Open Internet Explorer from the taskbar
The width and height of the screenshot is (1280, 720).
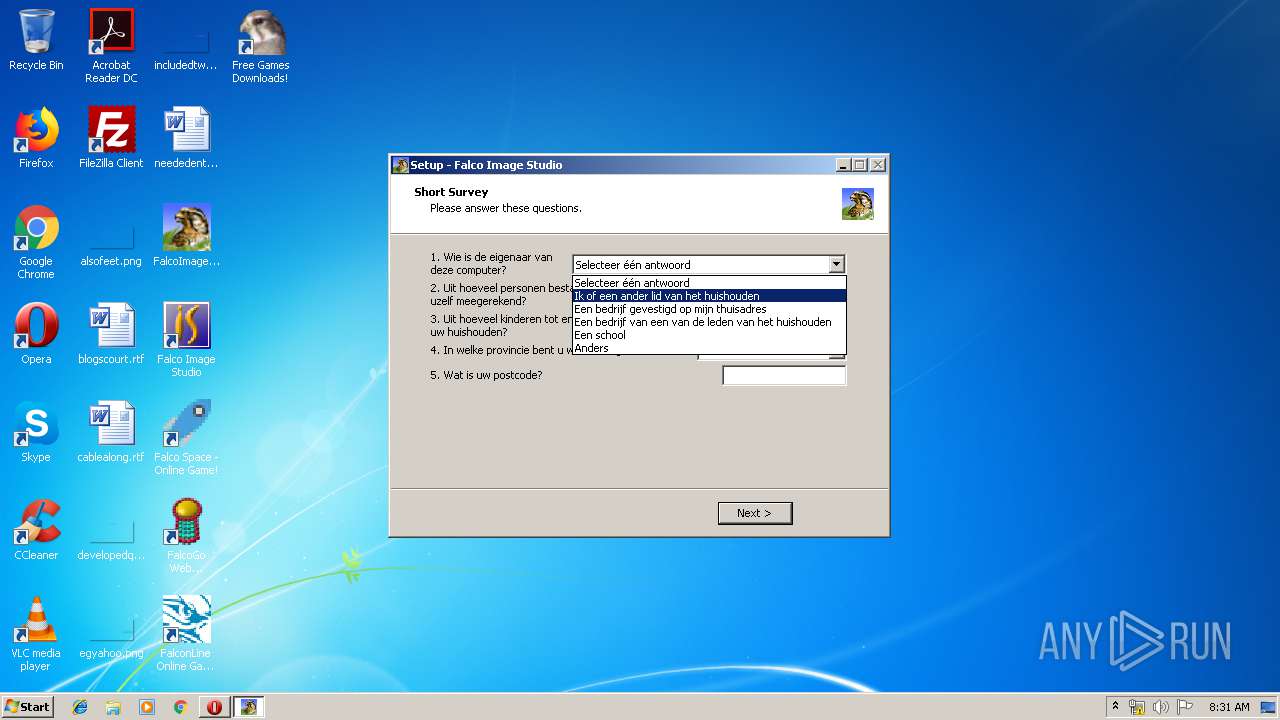tap(80, 707)
